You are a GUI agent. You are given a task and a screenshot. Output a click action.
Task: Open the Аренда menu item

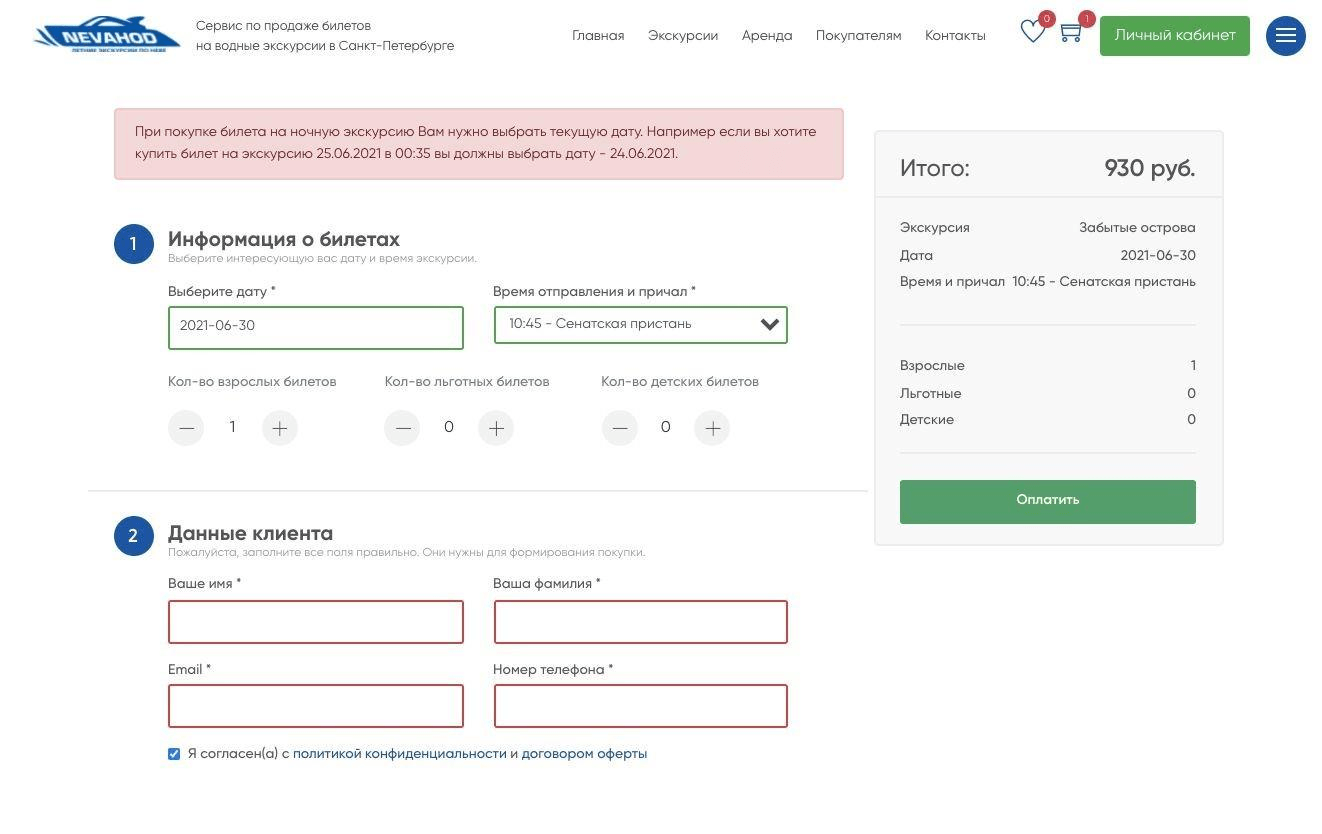pyautogui.click(x=767, y=36)
